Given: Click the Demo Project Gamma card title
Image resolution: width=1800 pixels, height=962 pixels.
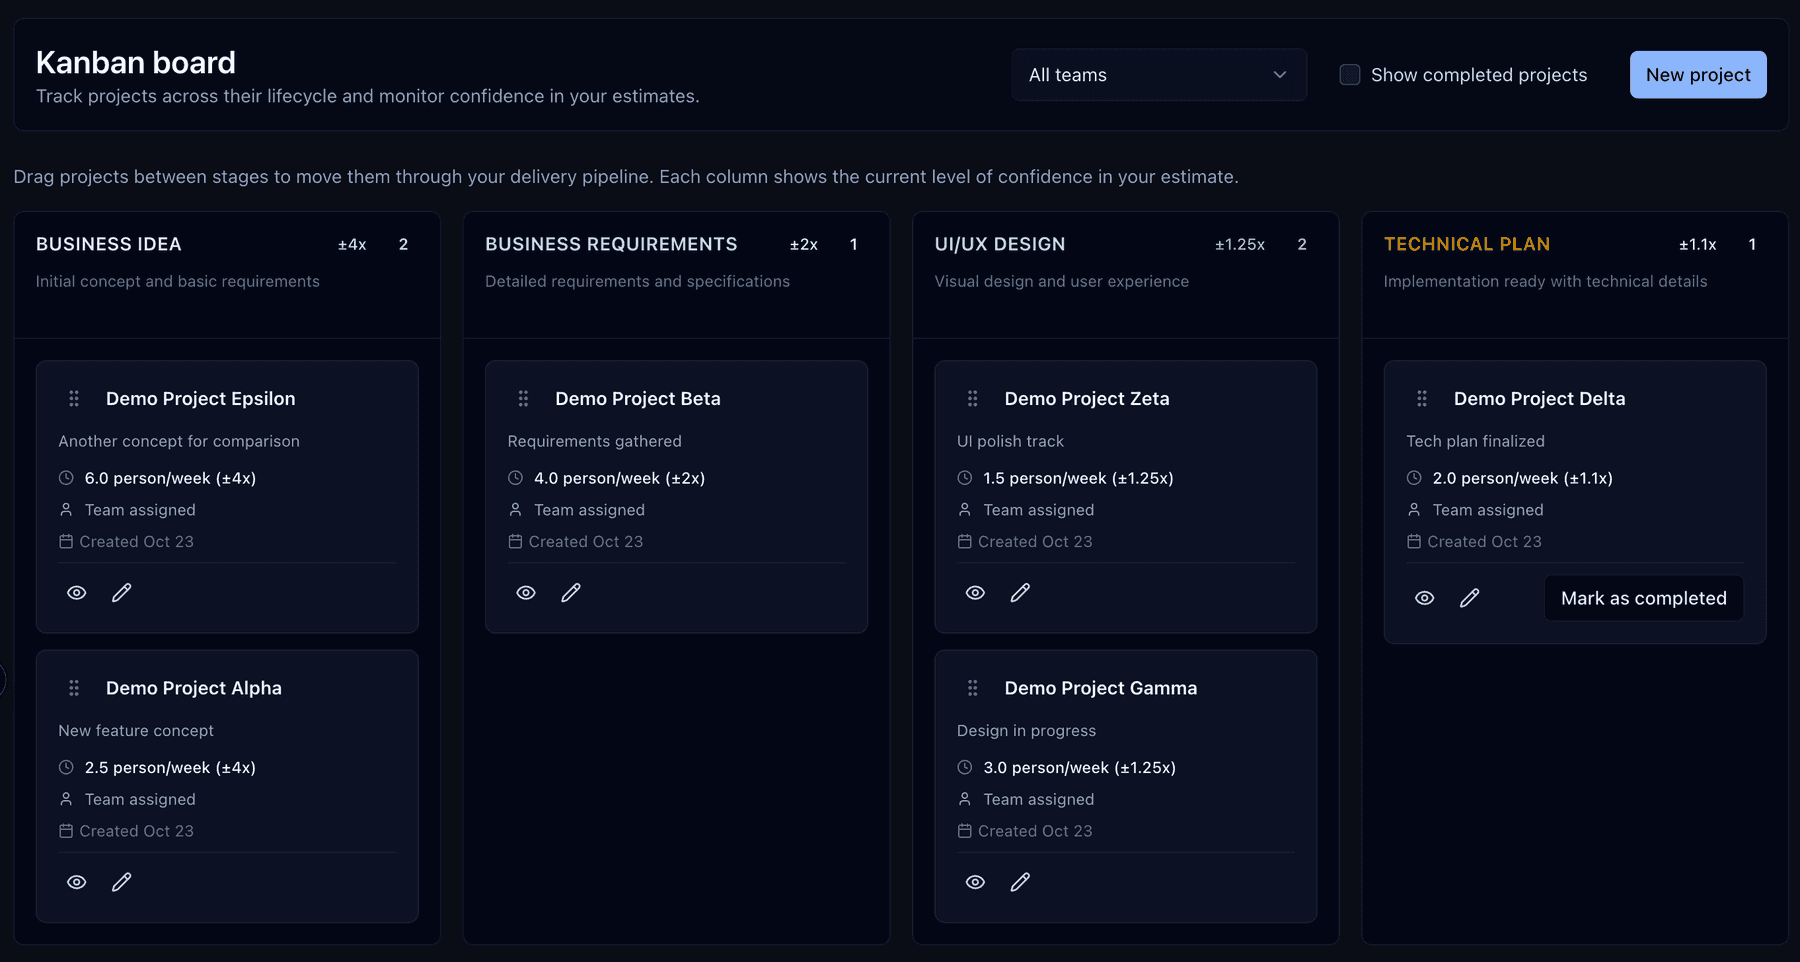Looking at the screenshot, I should (x=1100, y=688).
